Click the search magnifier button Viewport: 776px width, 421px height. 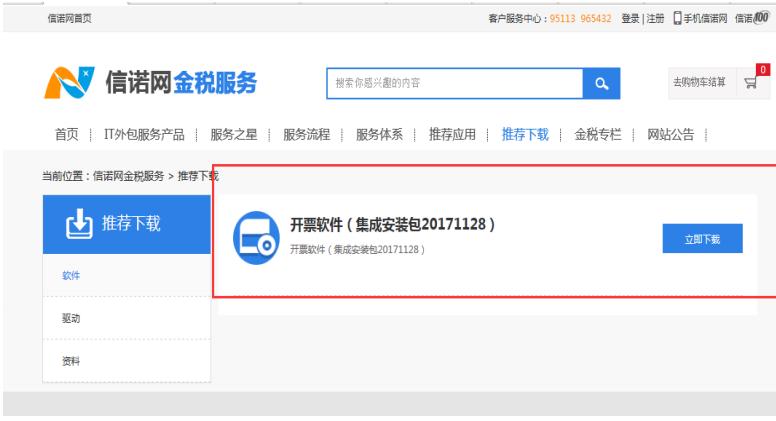point(601,84)
